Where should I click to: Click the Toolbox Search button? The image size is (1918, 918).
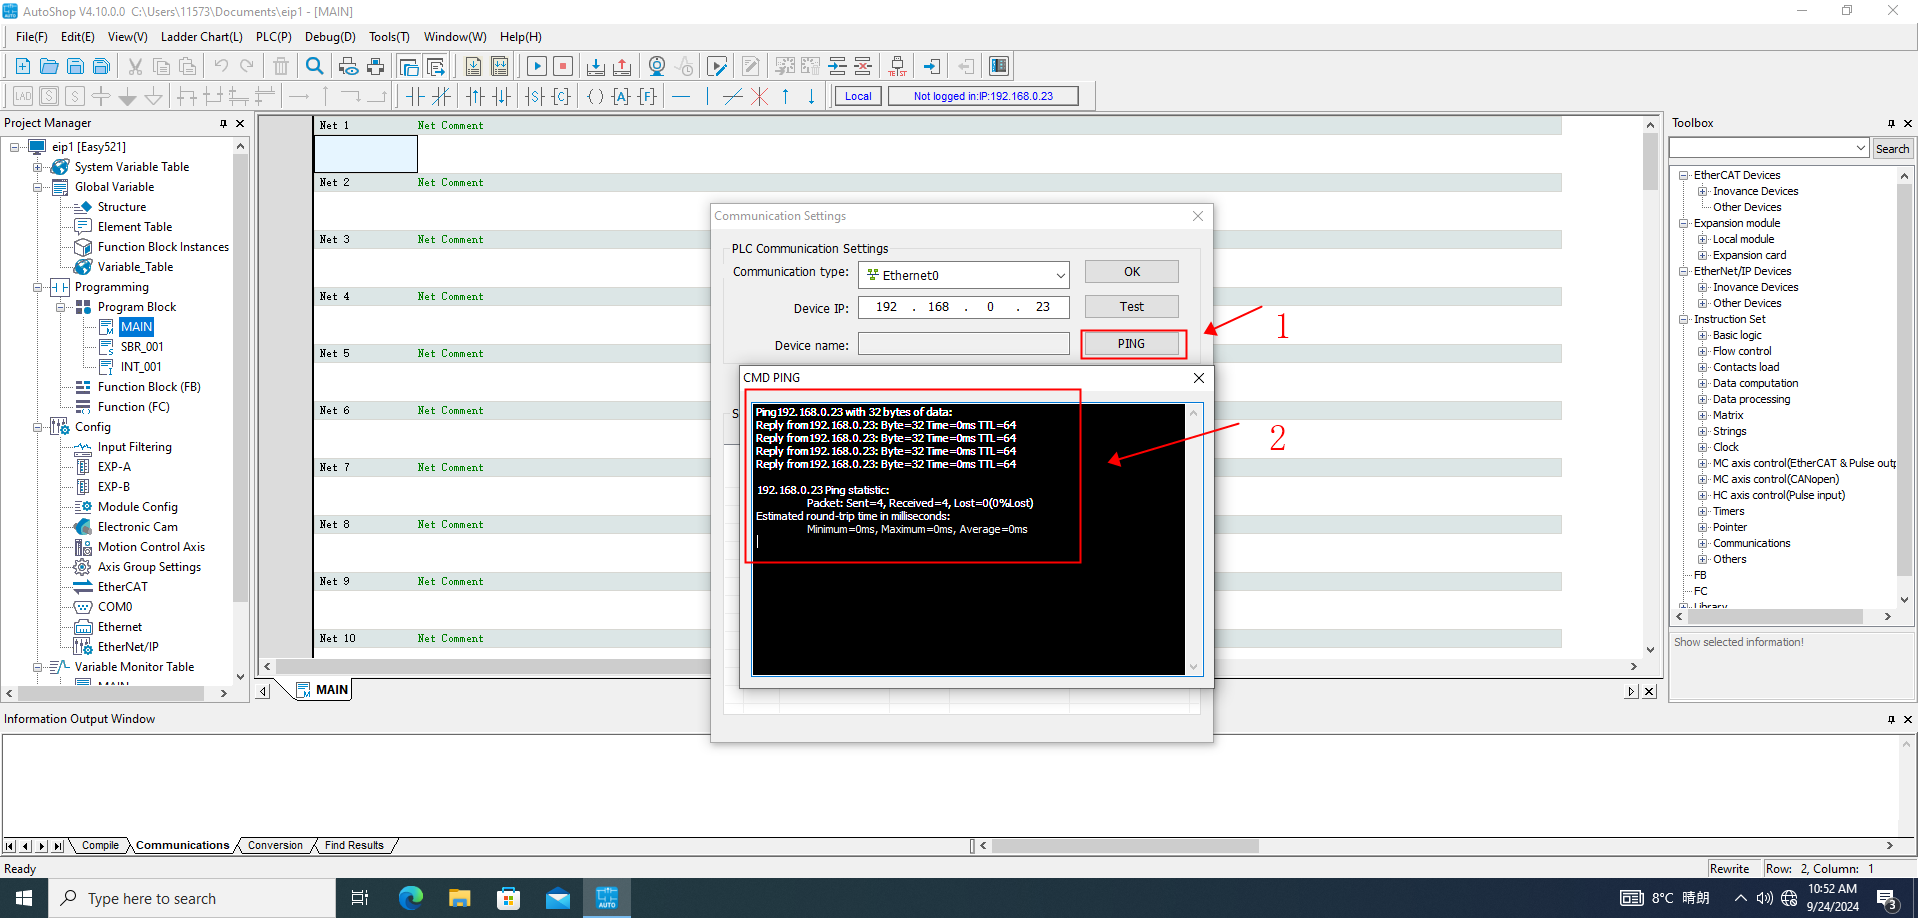click(x=1892, y=148)
